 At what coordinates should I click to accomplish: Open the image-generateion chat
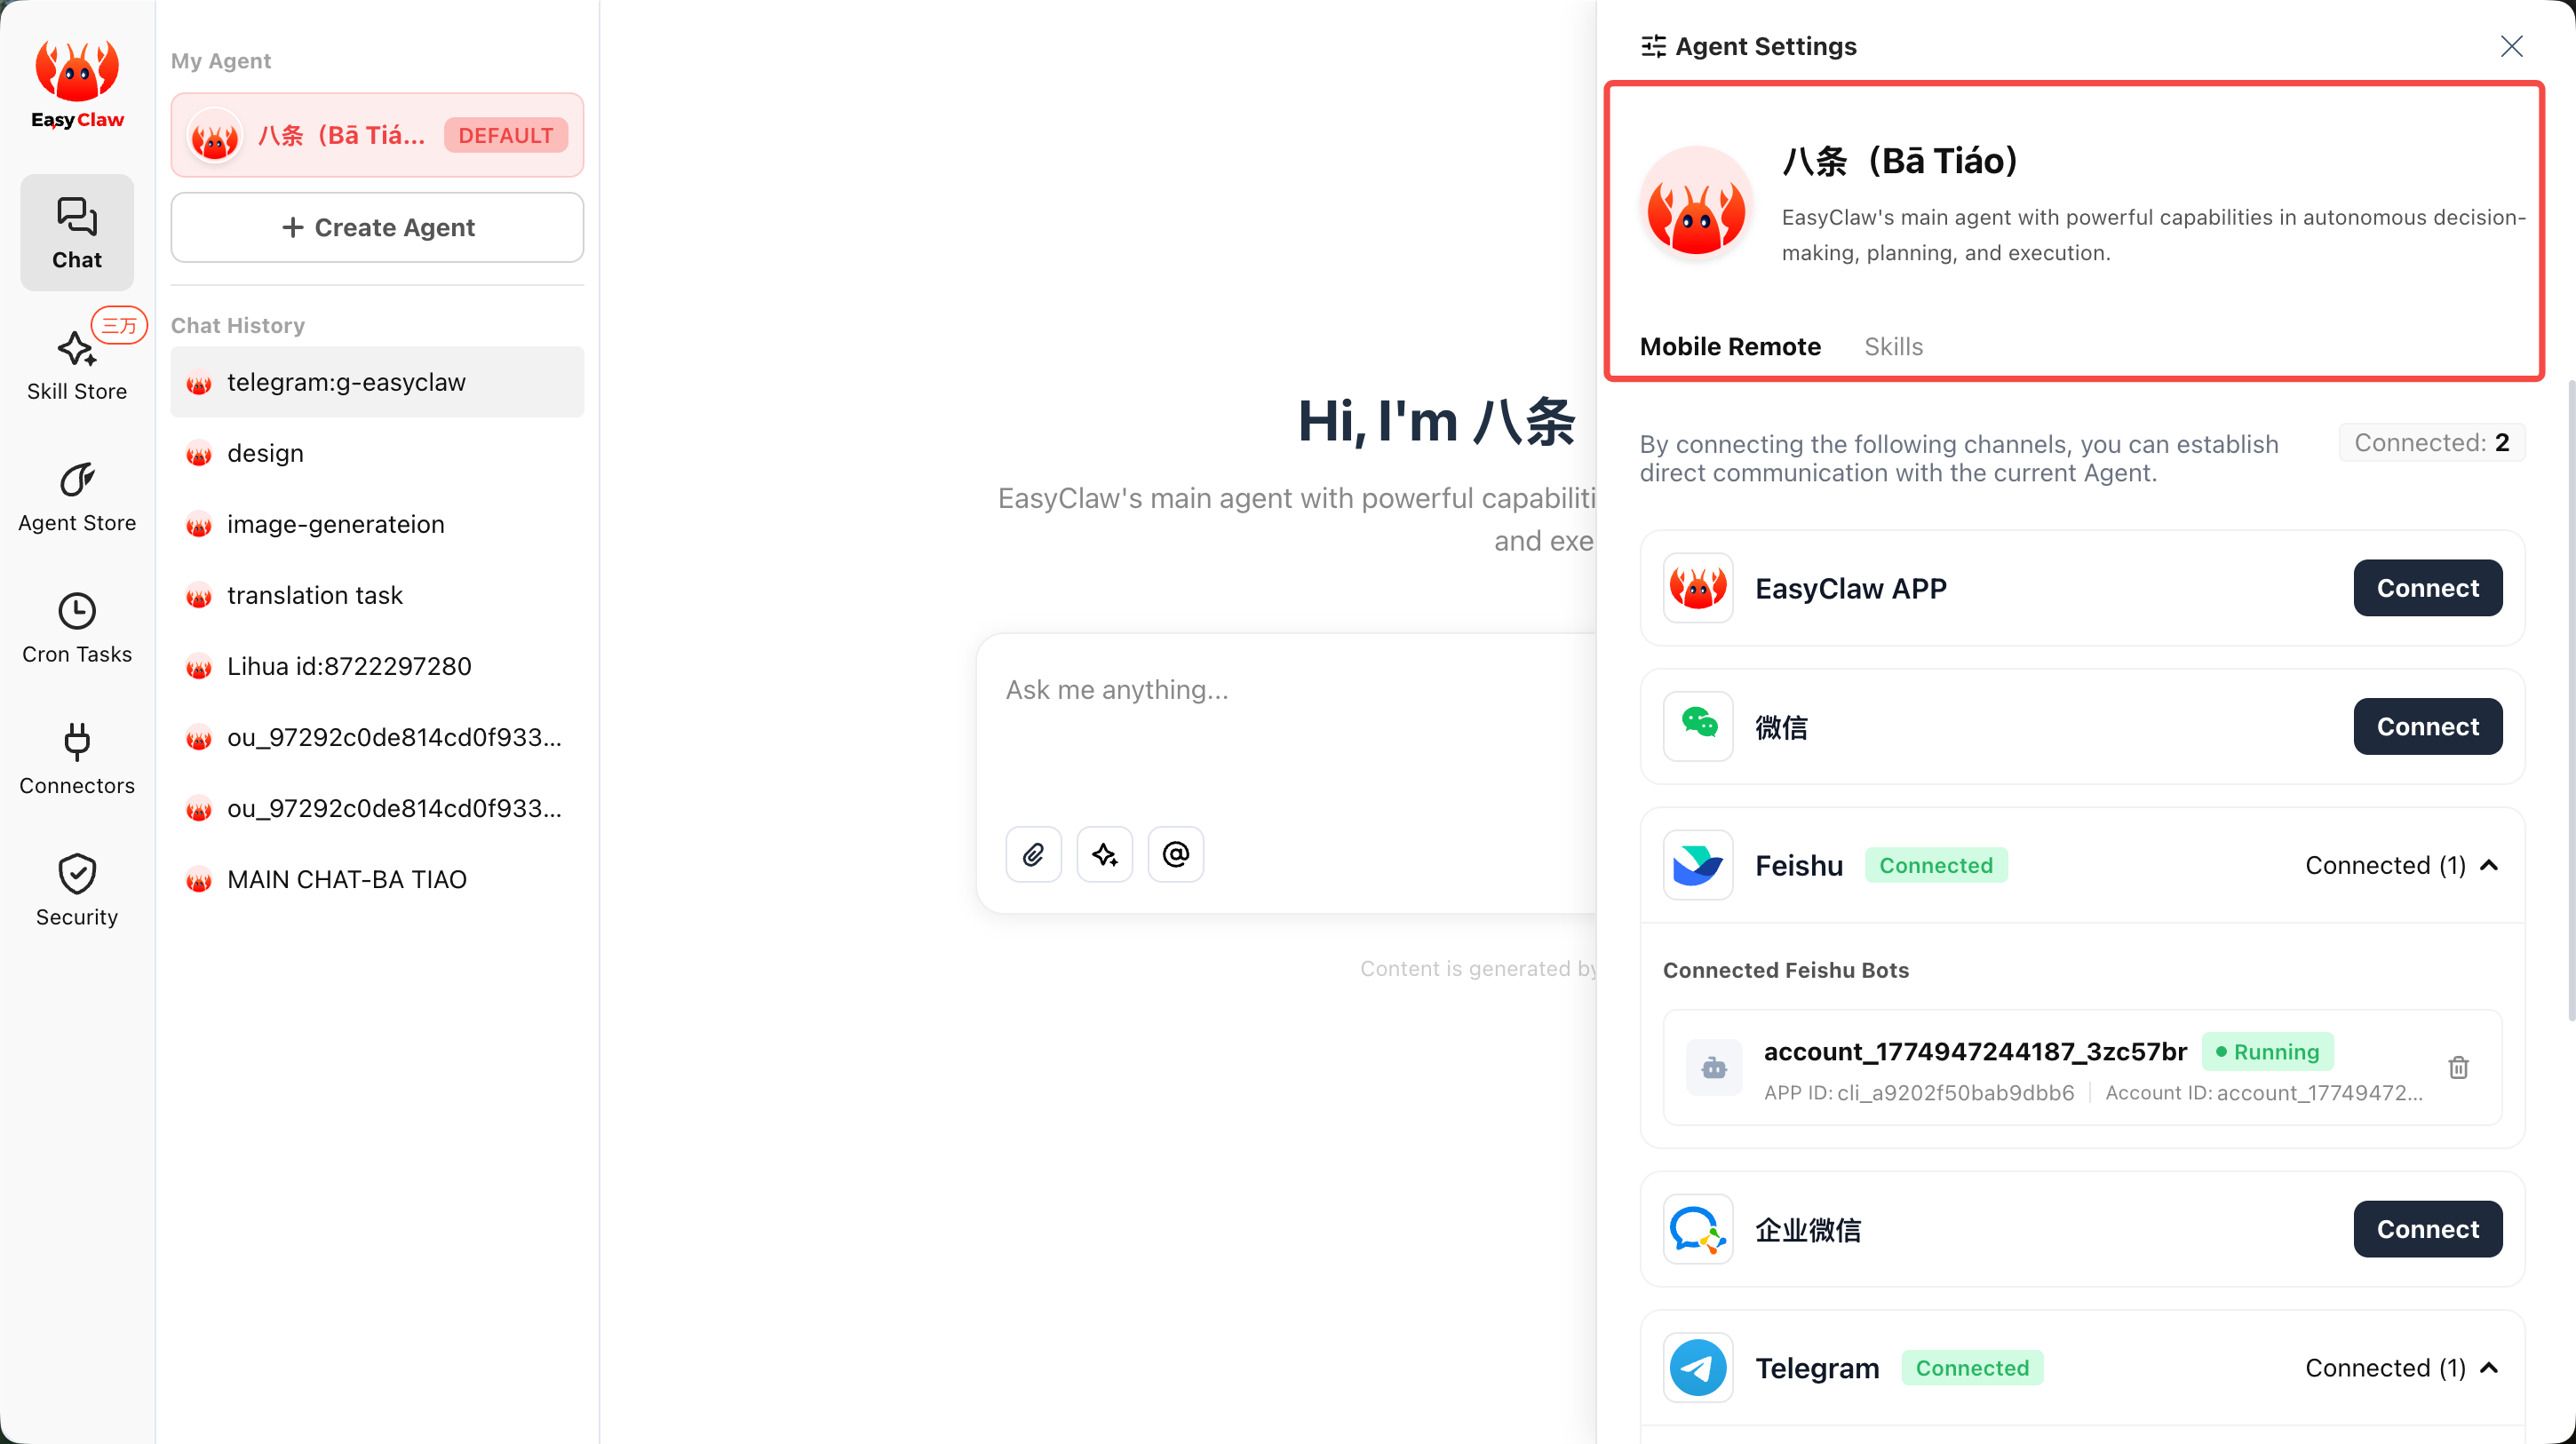tap(377, 524)
